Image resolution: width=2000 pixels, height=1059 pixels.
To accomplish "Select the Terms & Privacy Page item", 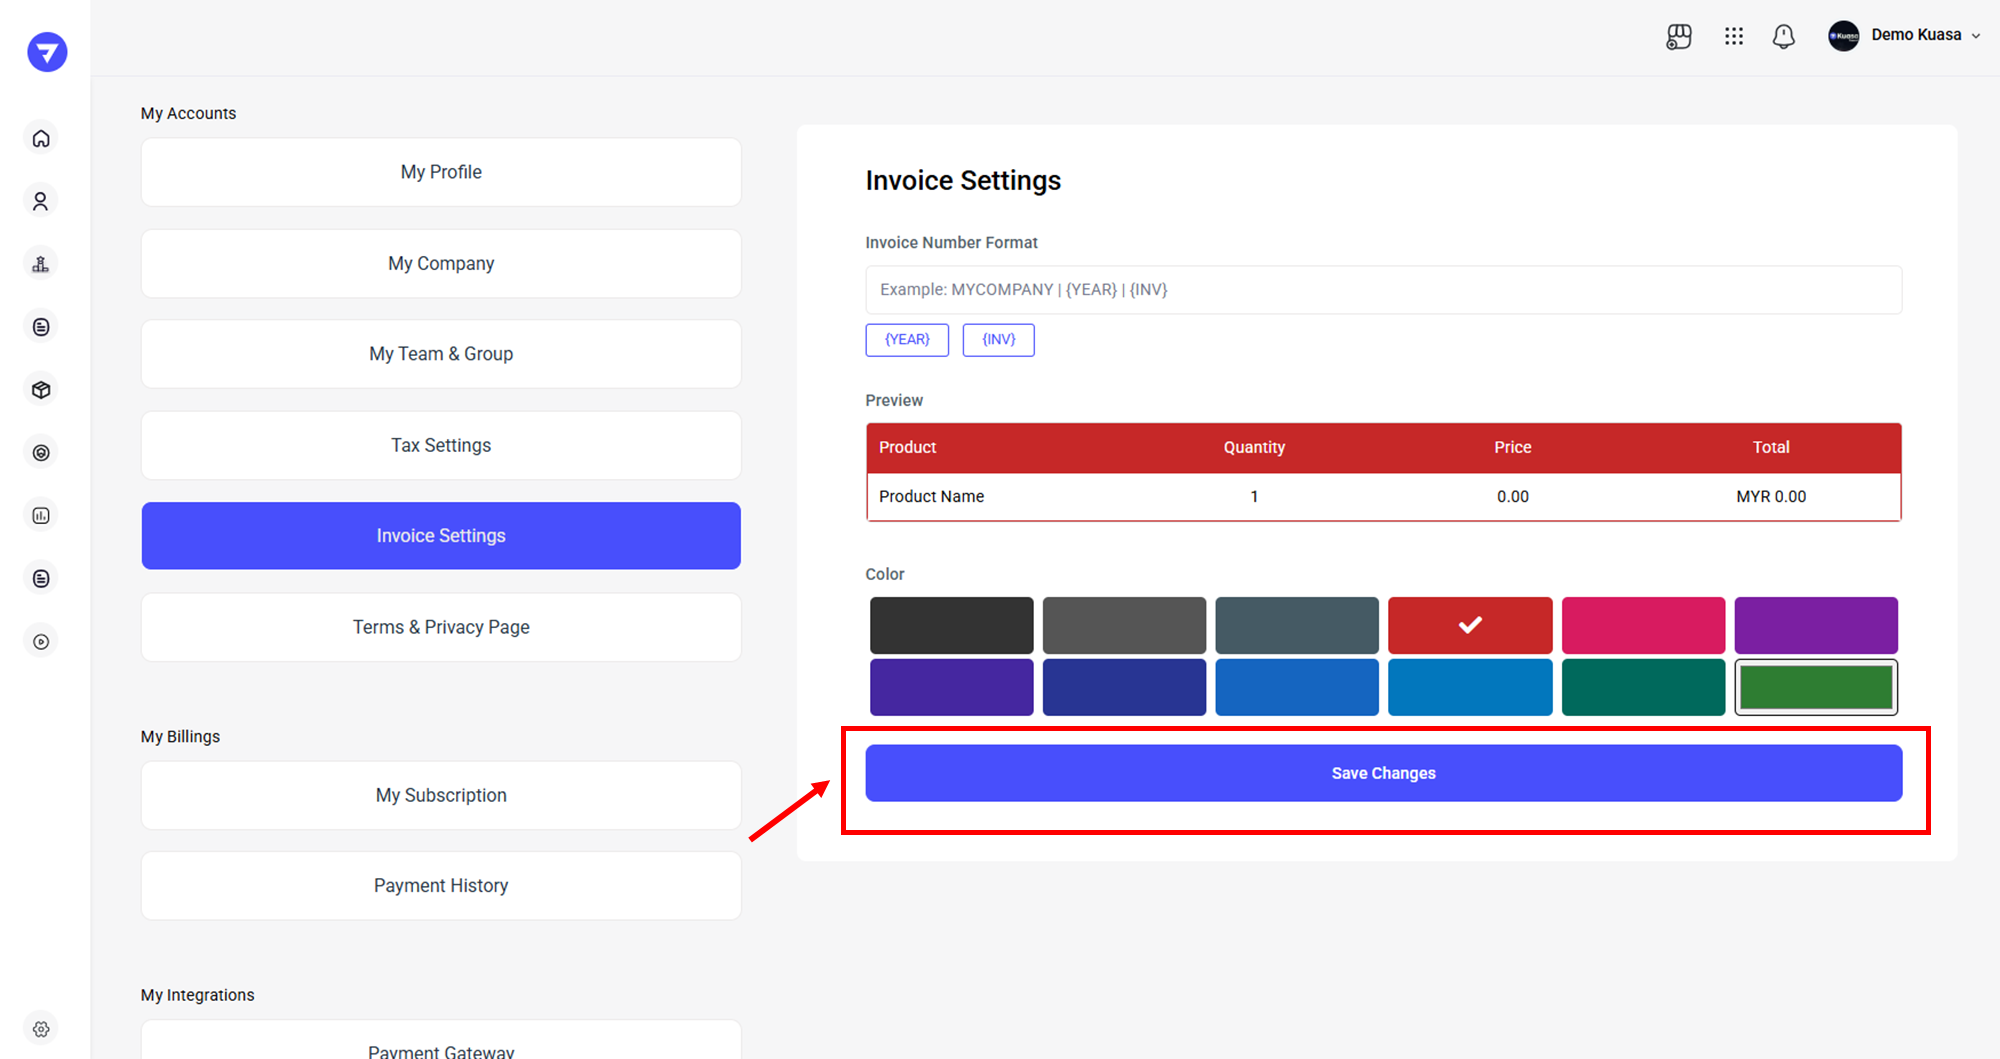I will [x=441, y=627].
